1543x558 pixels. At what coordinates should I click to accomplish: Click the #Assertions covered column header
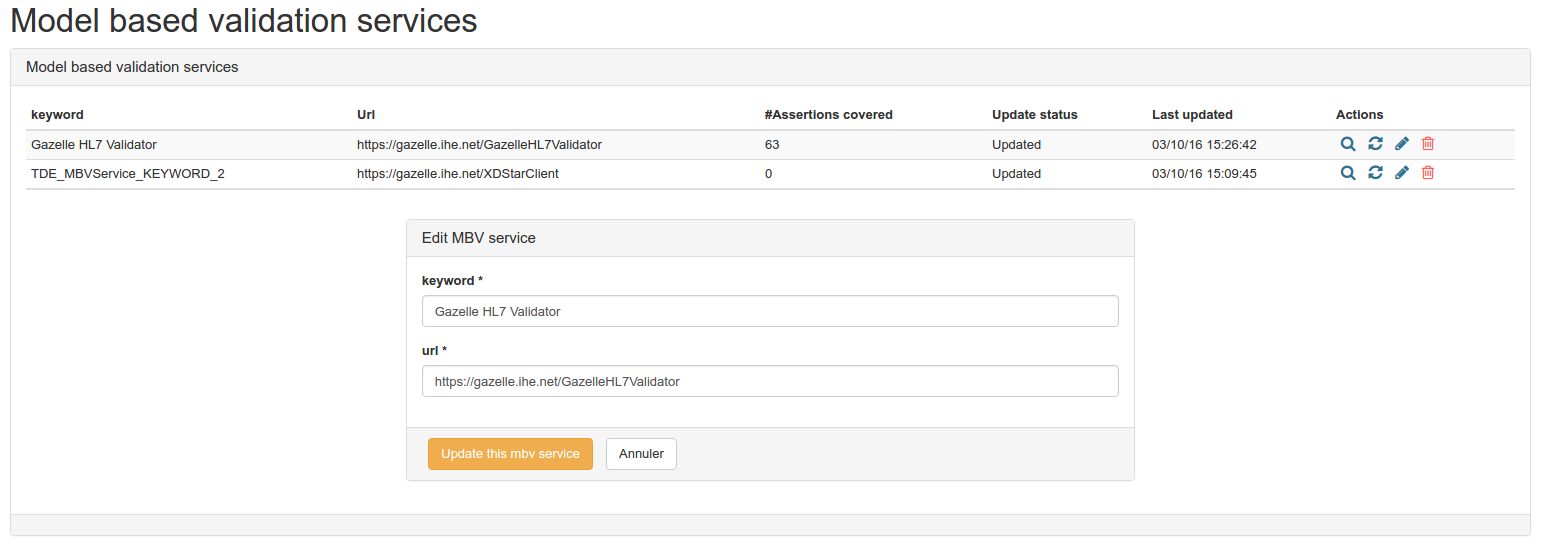(828, 115)
